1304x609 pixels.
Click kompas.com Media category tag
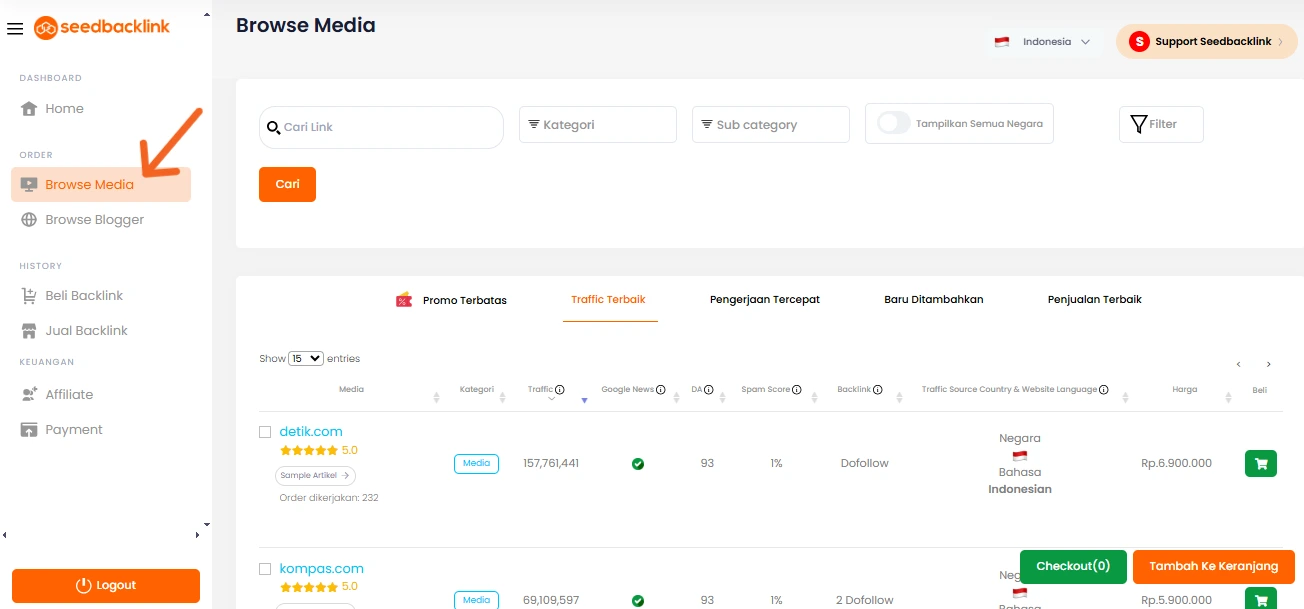coord(476,600)
